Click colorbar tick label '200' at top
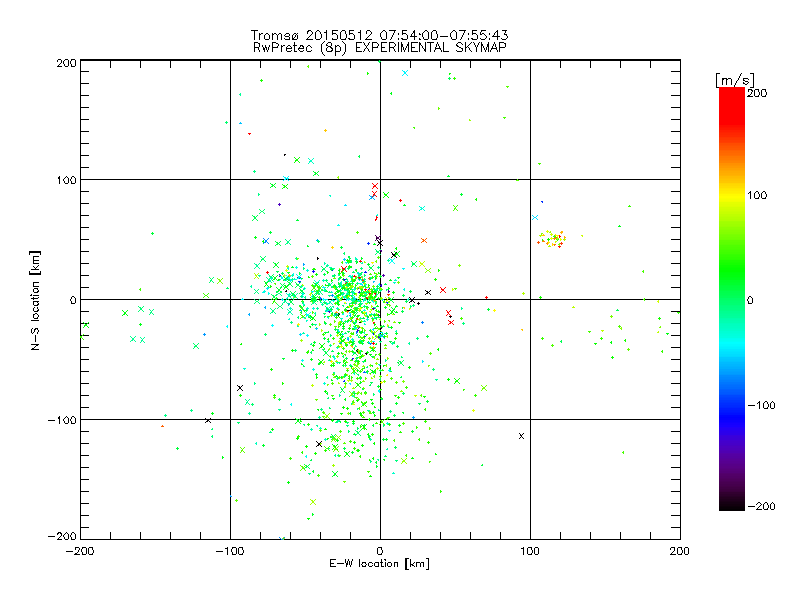The image size is (800, 600). (x=757, y=93)
